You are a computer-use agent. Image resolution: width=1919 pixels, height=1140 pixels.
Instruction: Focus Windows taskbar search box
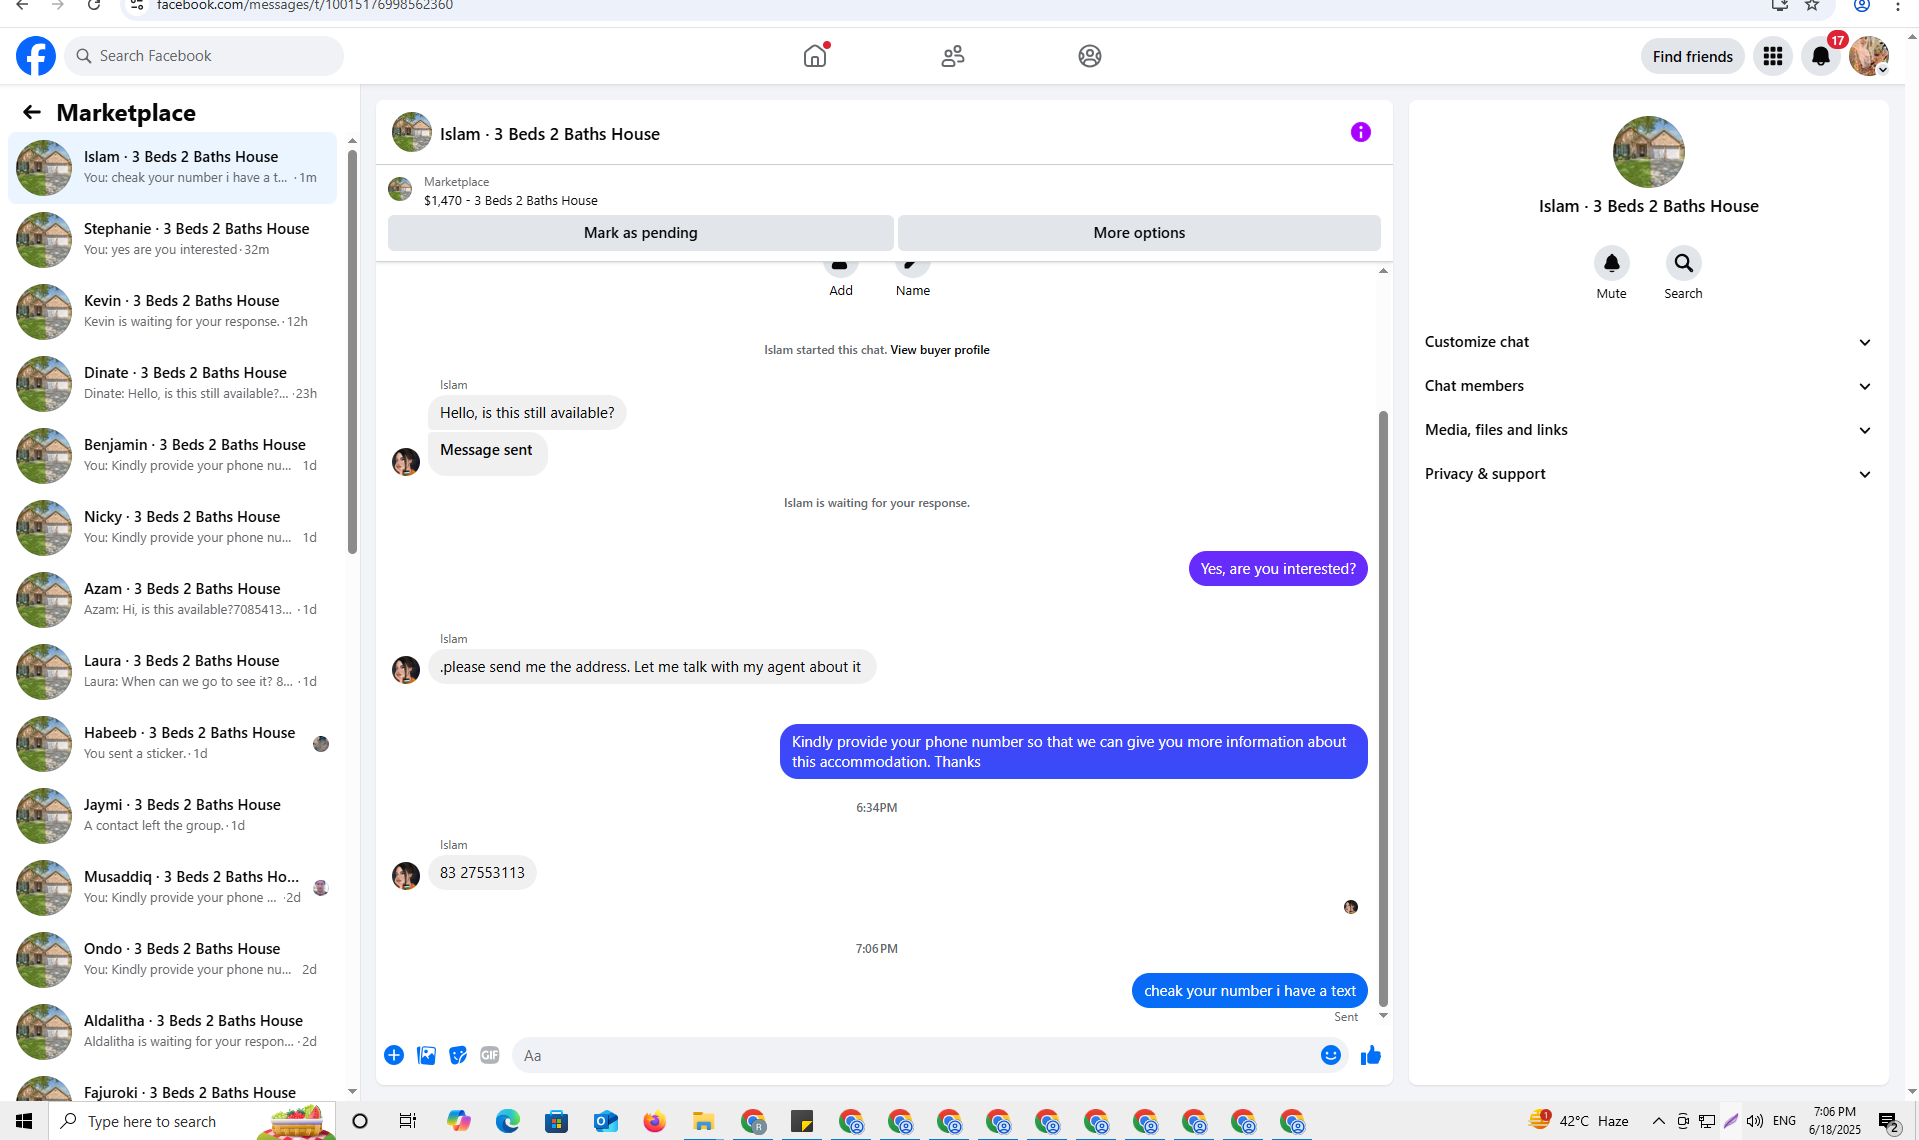(192, 1121)
